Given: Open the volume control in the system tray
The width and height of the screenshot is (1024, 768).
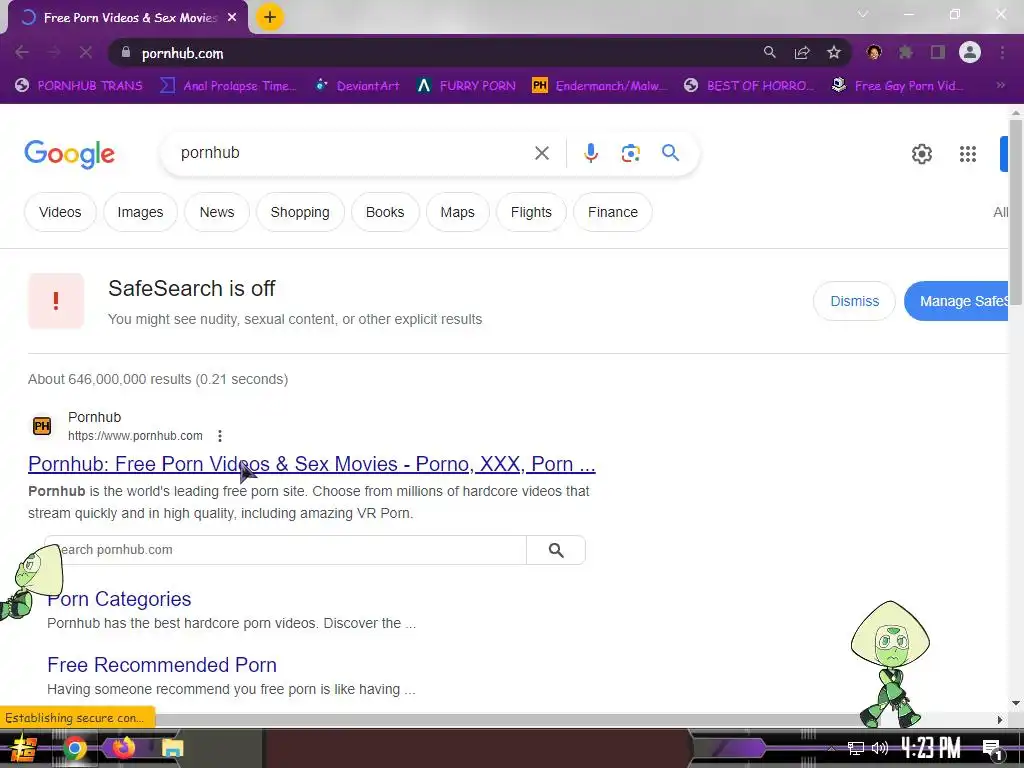Looking at the screenshot, I should tap(880, 748).
